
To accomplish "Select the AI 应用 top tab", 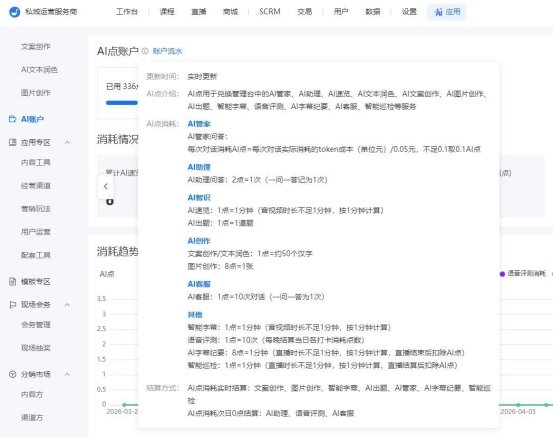I will [447, 12].
